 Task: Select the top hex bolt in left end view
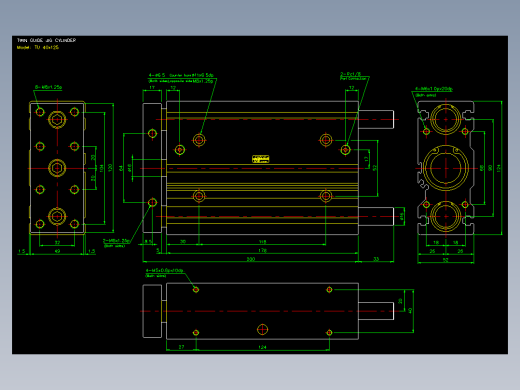point(57,119)
